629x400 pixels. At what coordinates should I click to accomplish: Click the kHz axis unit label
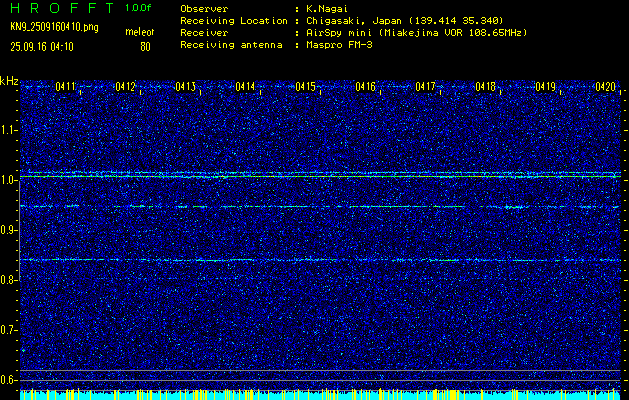(x=9, y=81)
